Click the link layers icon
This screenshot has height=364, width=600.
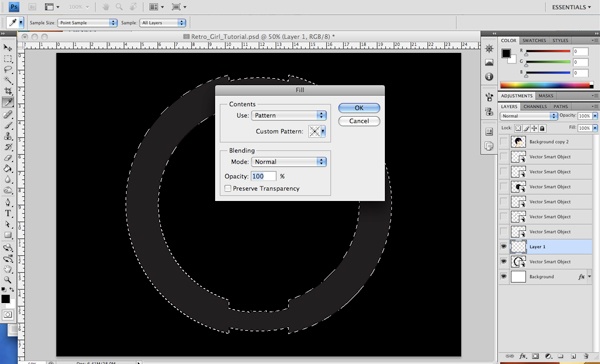pyautogui.click(x=510, y=356)
